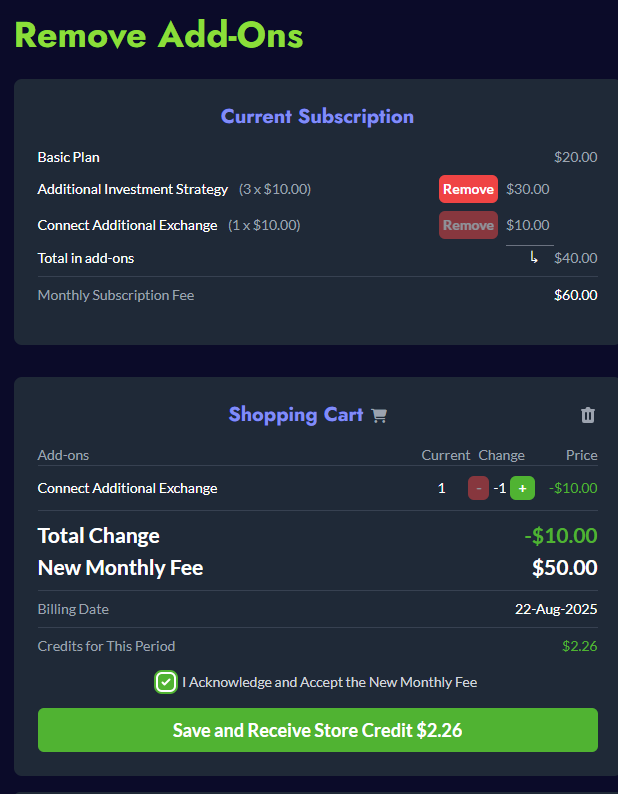Viewport: 618px width, 794px height.
Task: Click the arrow icon beside add-ons total
Action: (534, 258)
